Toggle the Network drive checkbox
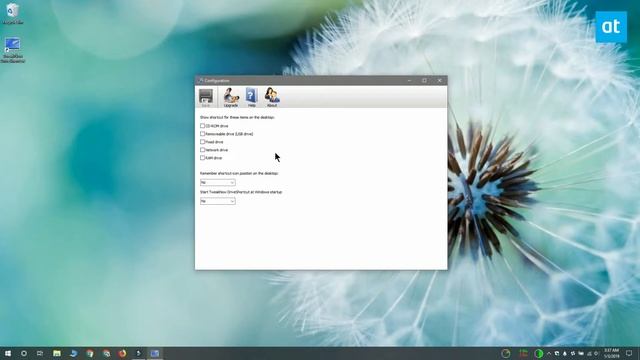The image size is (640, 360). (202, 150)
